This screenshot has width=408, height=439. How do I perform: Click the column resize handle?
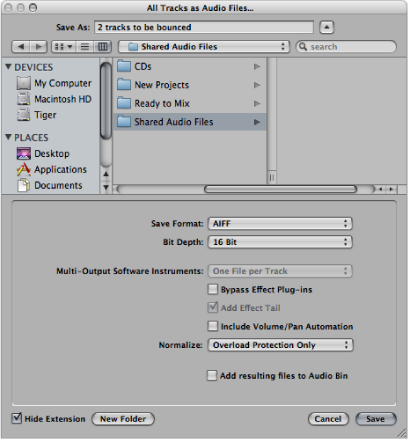(272, 178)
